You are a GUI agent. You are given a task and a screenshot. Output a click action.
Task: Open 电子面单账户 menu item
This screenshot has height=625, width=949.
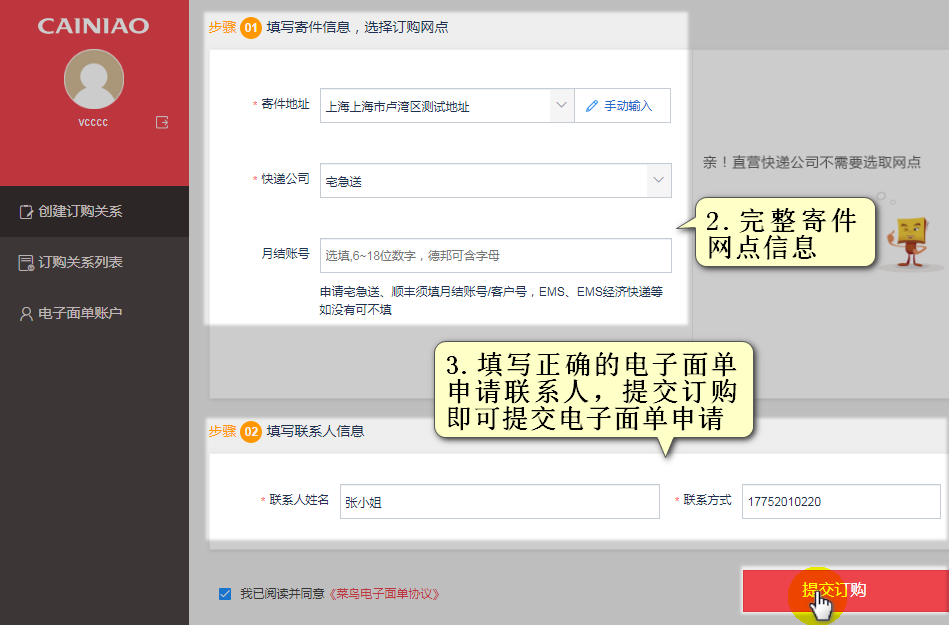94,313
